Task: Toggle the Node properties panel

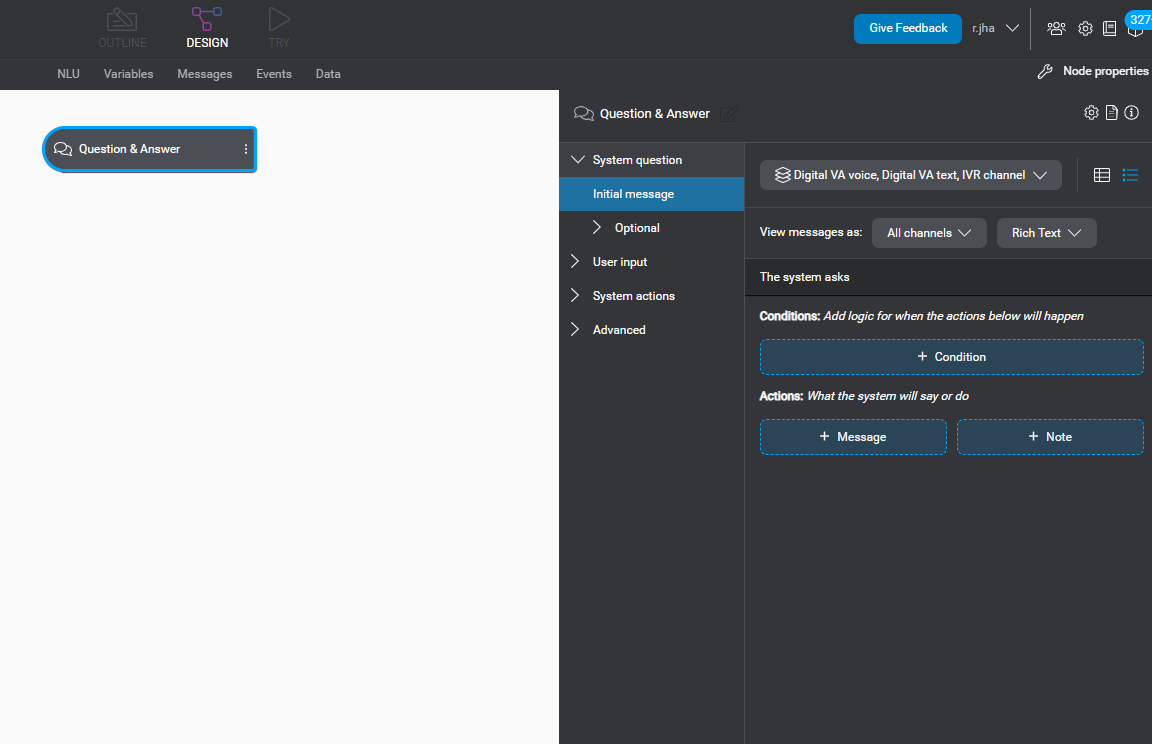Action: click(x=1093, y=71)
